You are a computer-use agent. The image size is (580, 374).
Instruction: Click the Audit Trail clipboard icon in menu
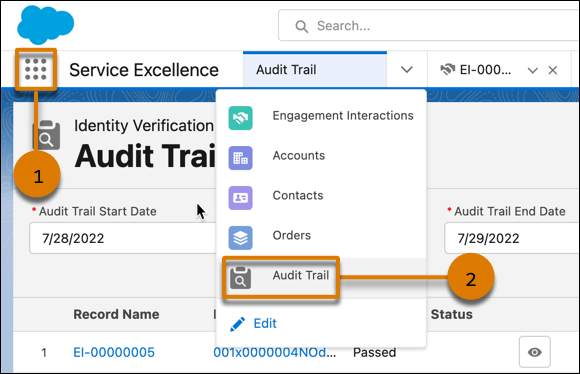click(240, 278)
